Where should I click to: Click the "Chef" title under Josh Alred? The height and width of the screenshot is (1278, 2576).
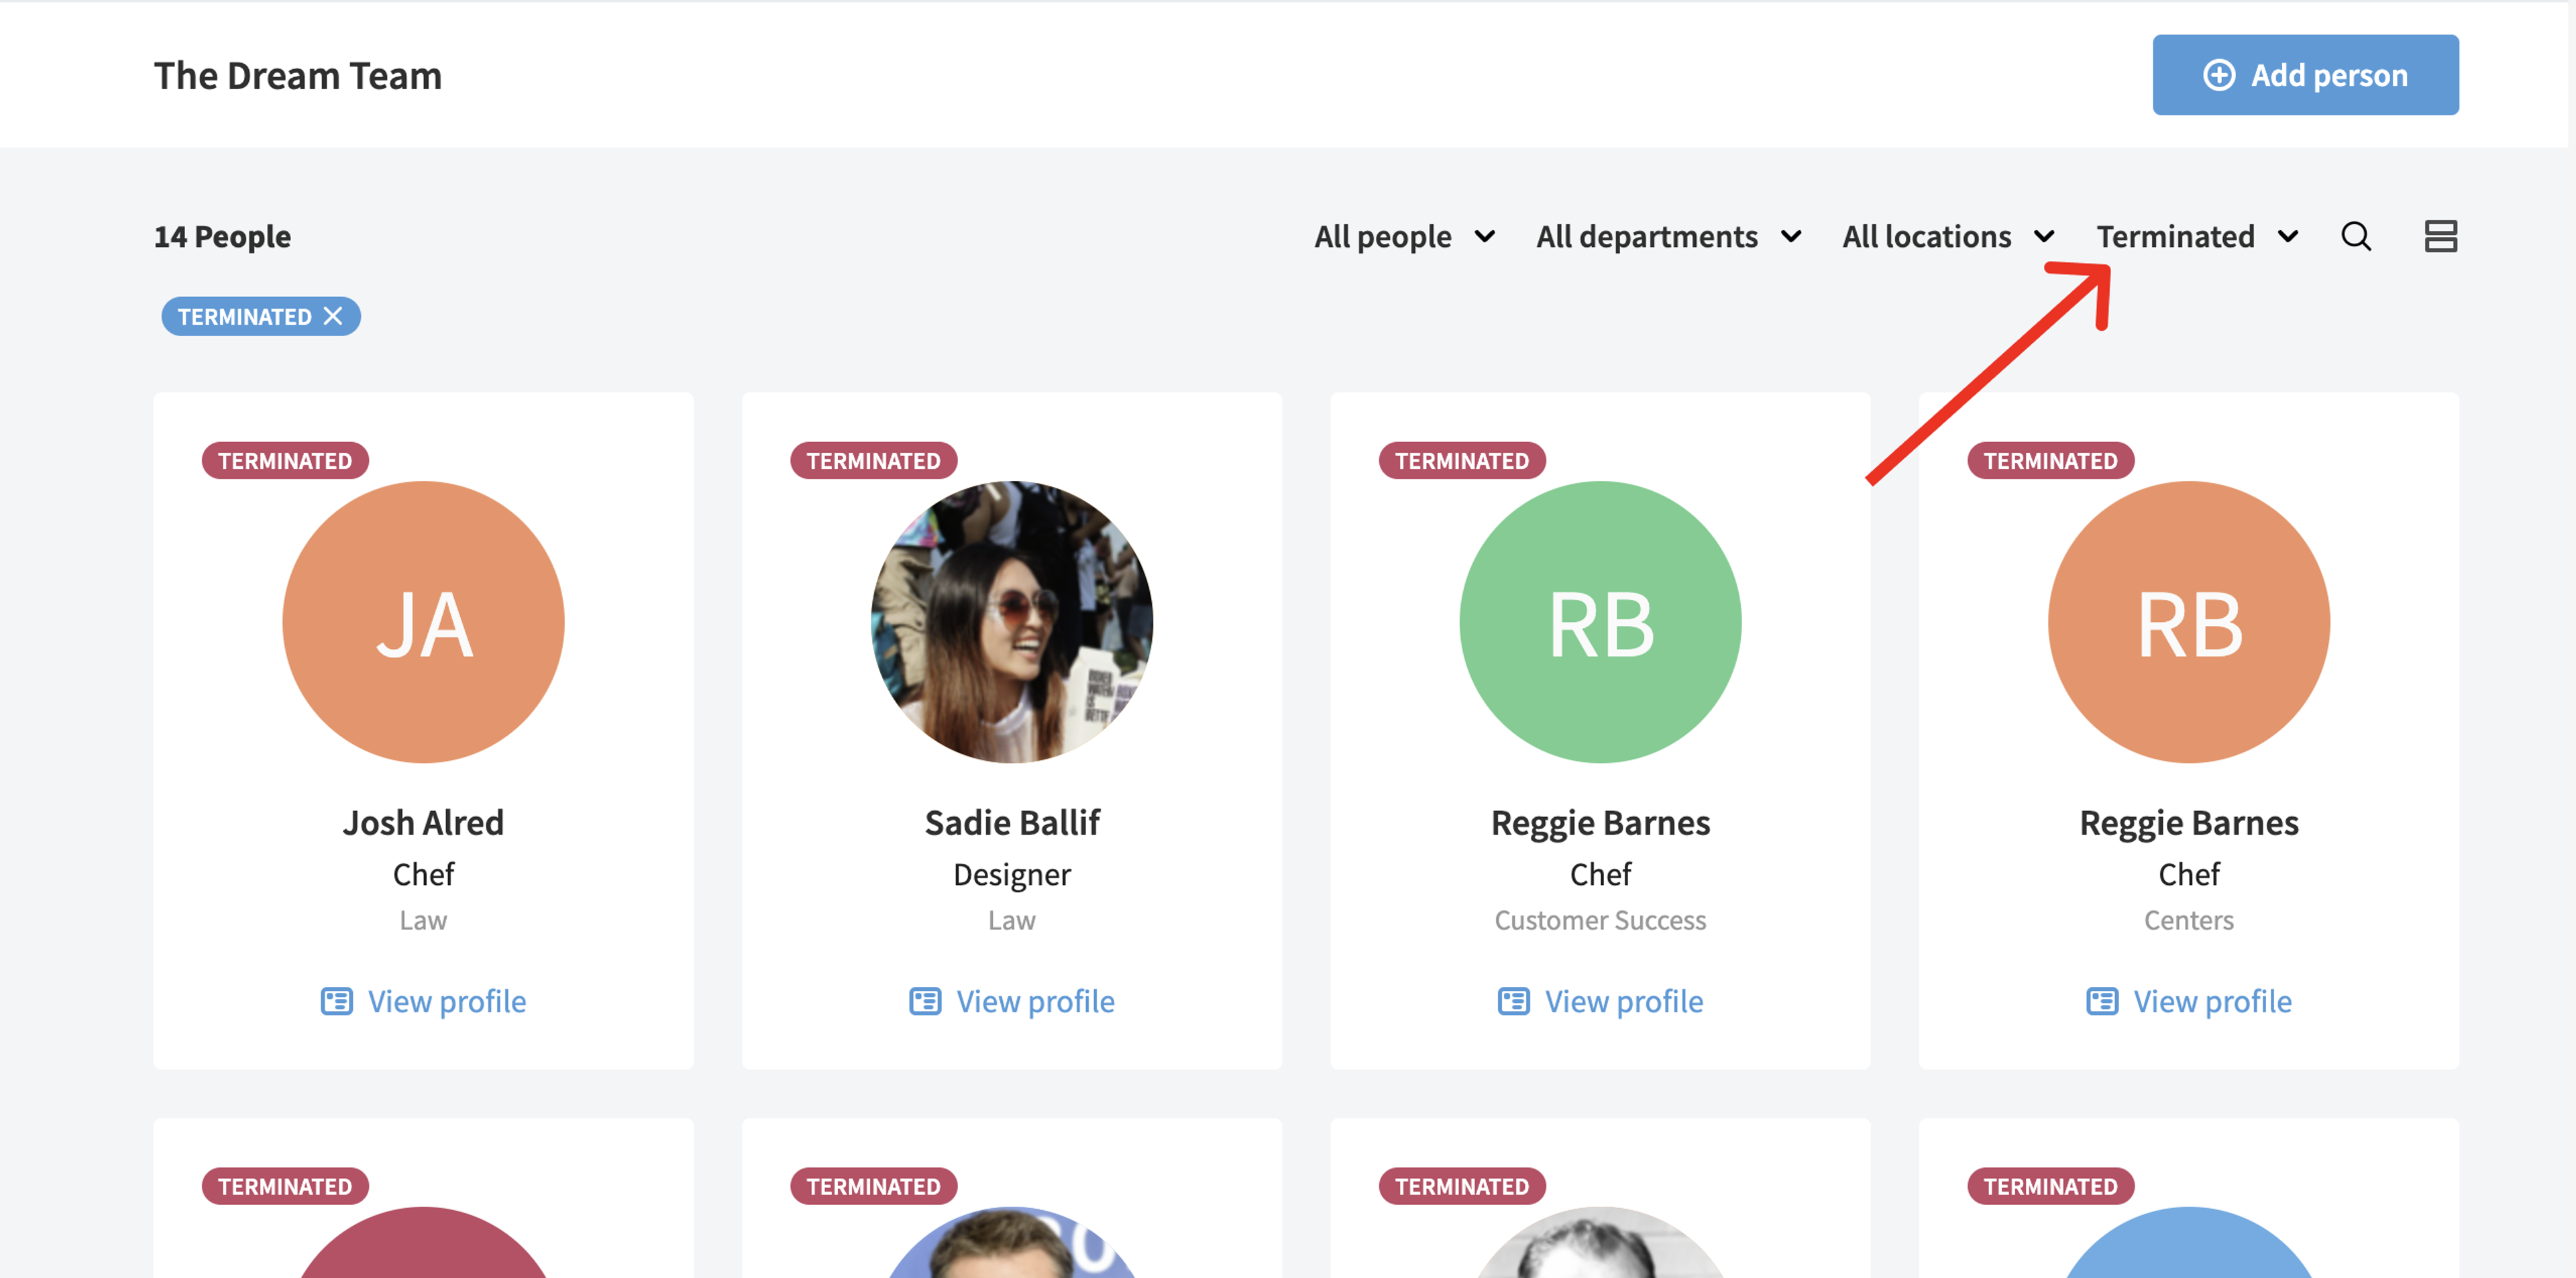point(423,874)
